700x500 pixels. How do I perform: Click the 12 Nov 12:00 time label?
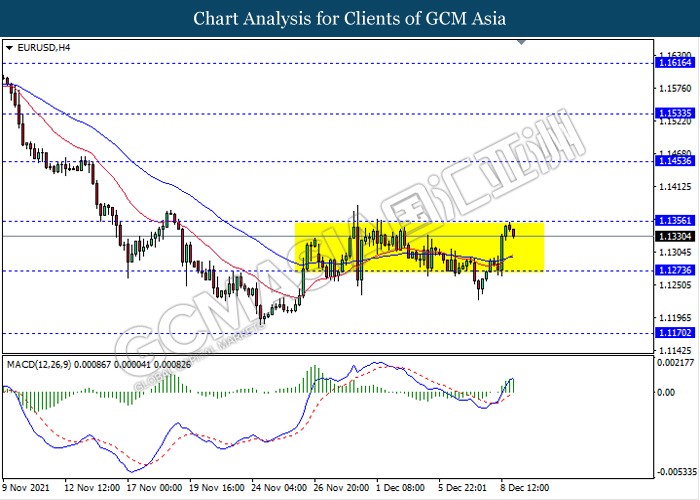92,487
